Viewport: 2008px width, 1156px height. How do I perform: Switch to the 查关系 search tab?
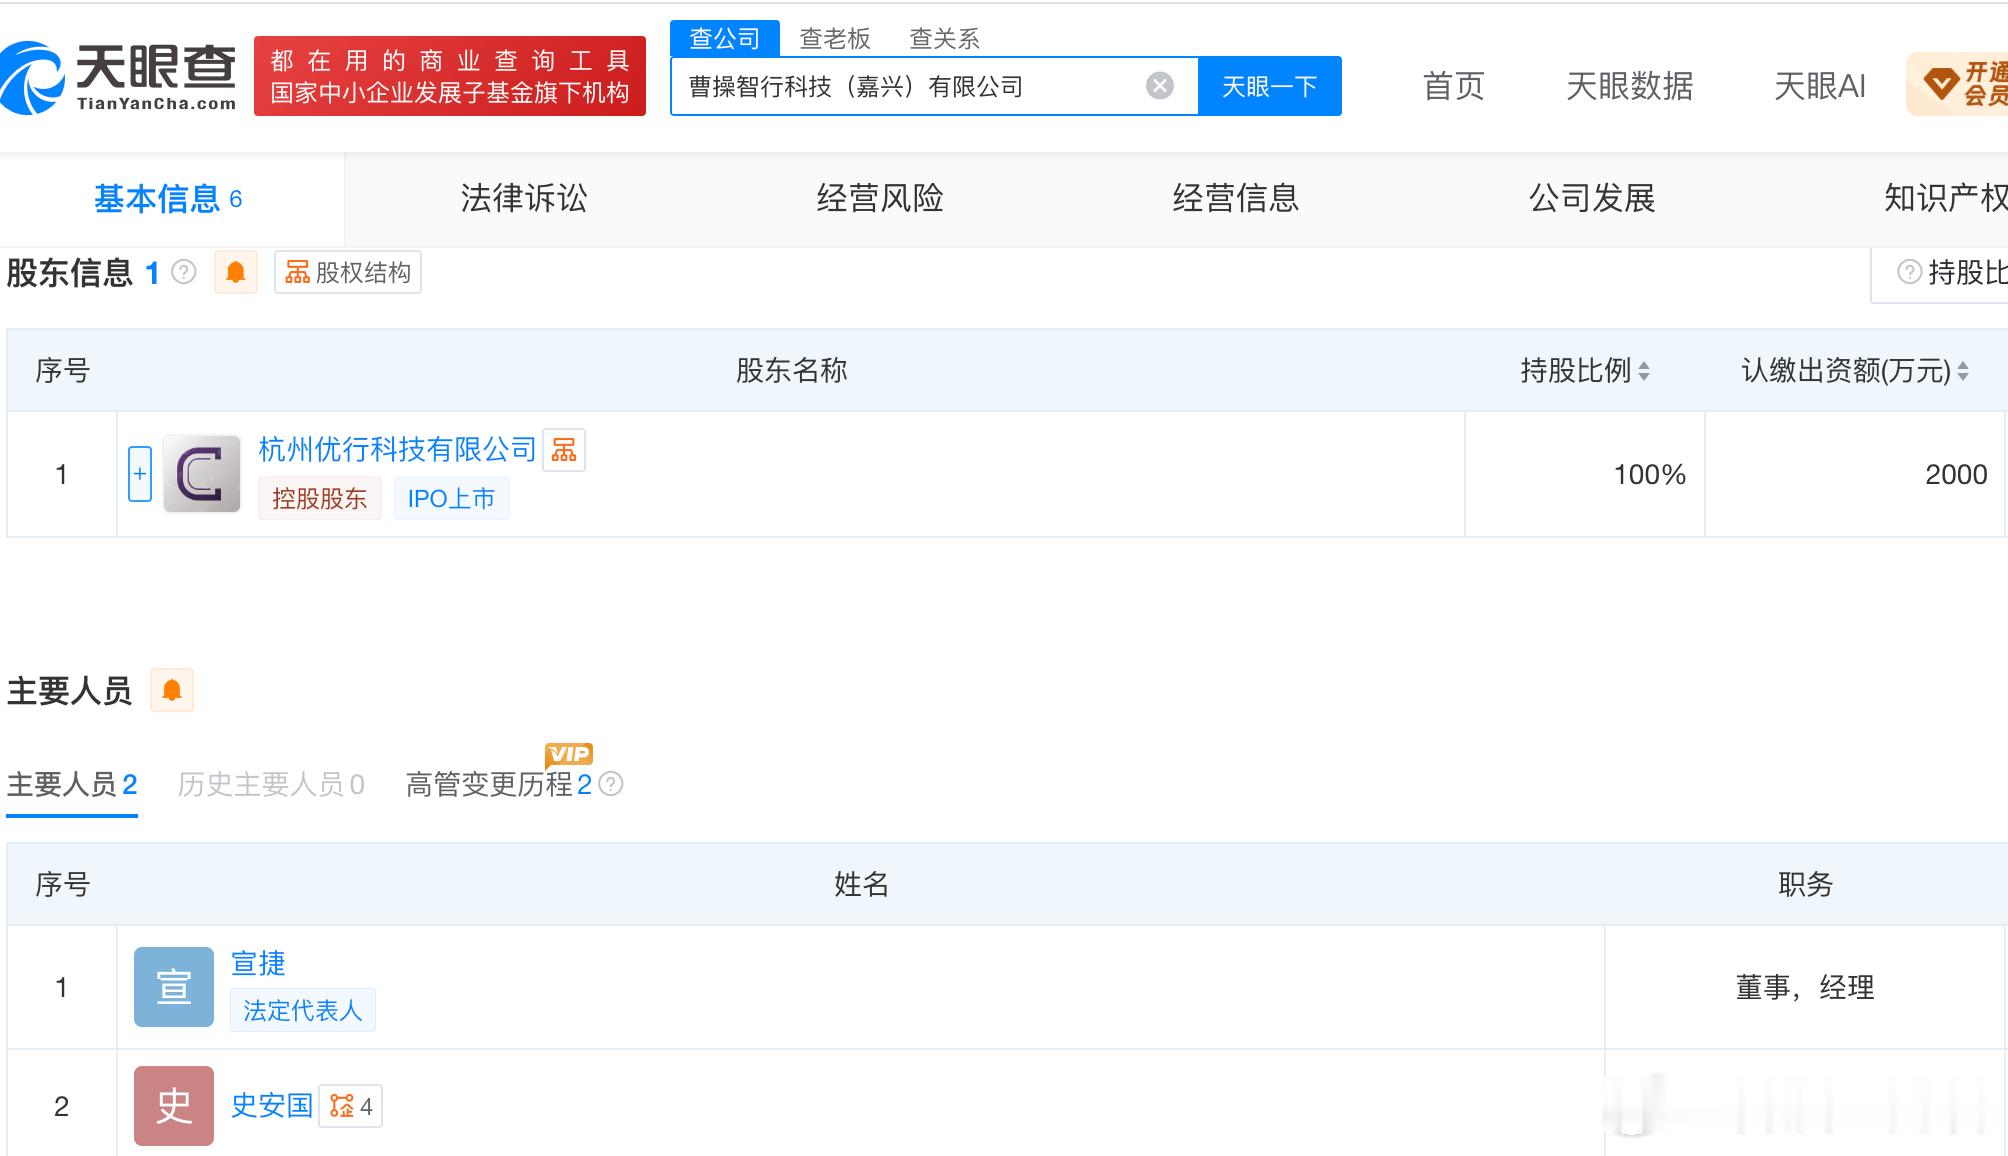(x=944, y=39)
